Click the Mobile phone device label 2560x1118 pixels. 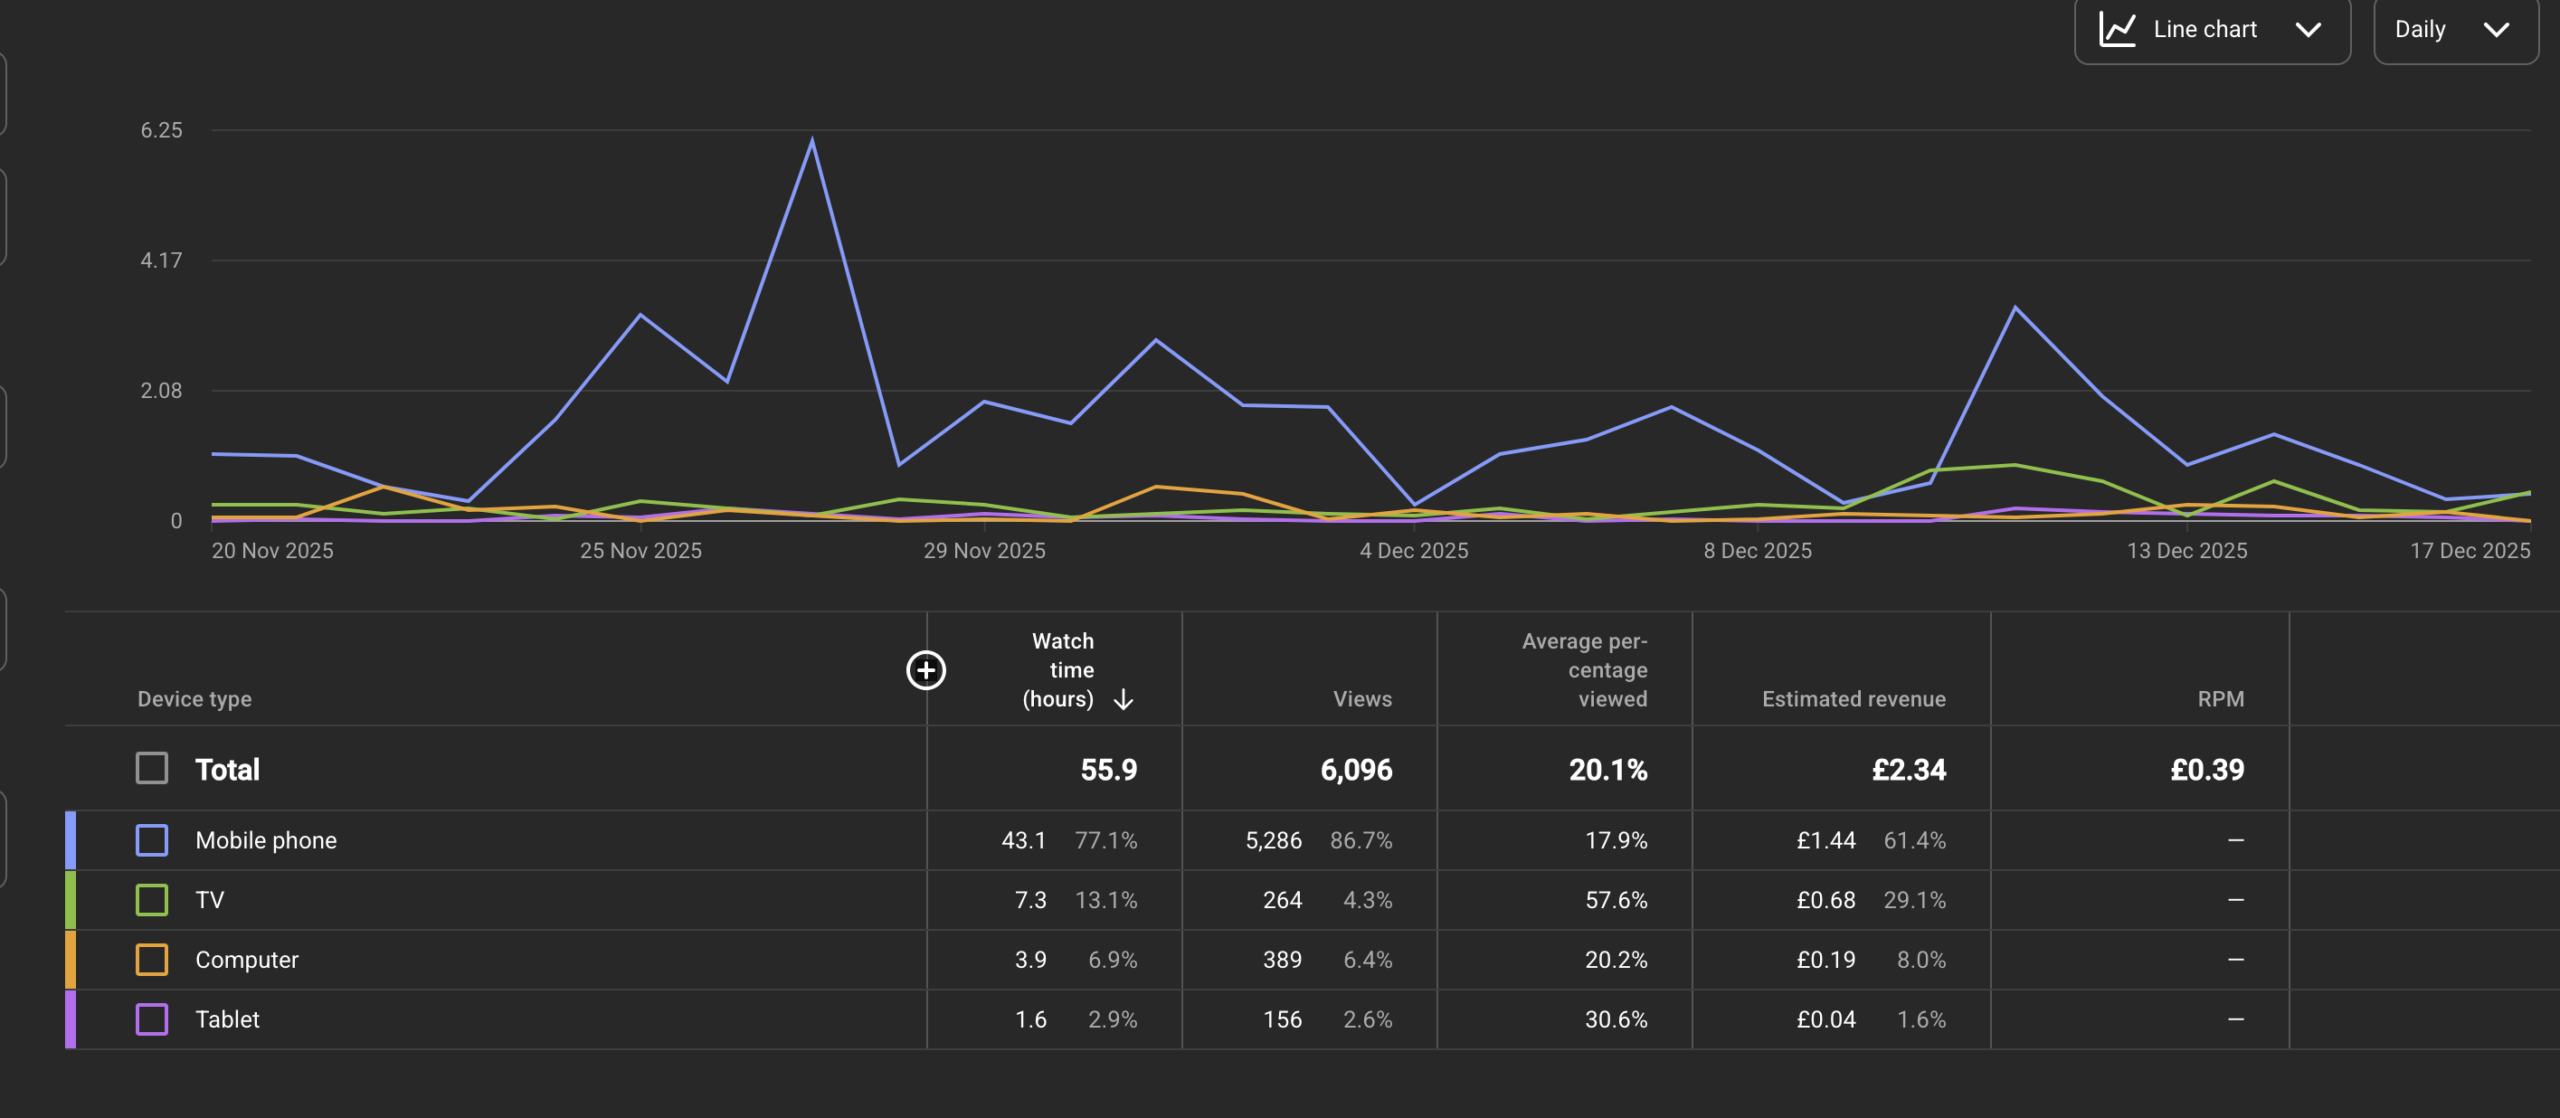point(266,840)
